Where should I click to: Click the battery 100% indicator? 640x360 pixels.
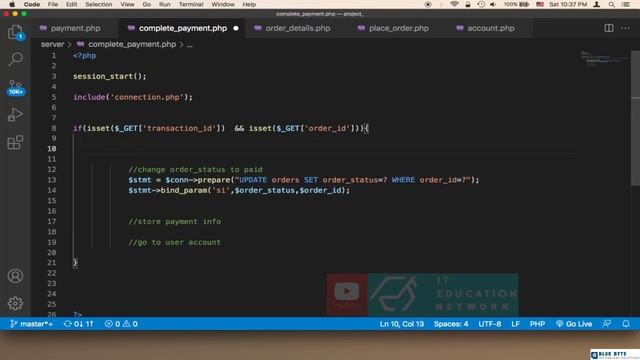(x=516, y=4)
